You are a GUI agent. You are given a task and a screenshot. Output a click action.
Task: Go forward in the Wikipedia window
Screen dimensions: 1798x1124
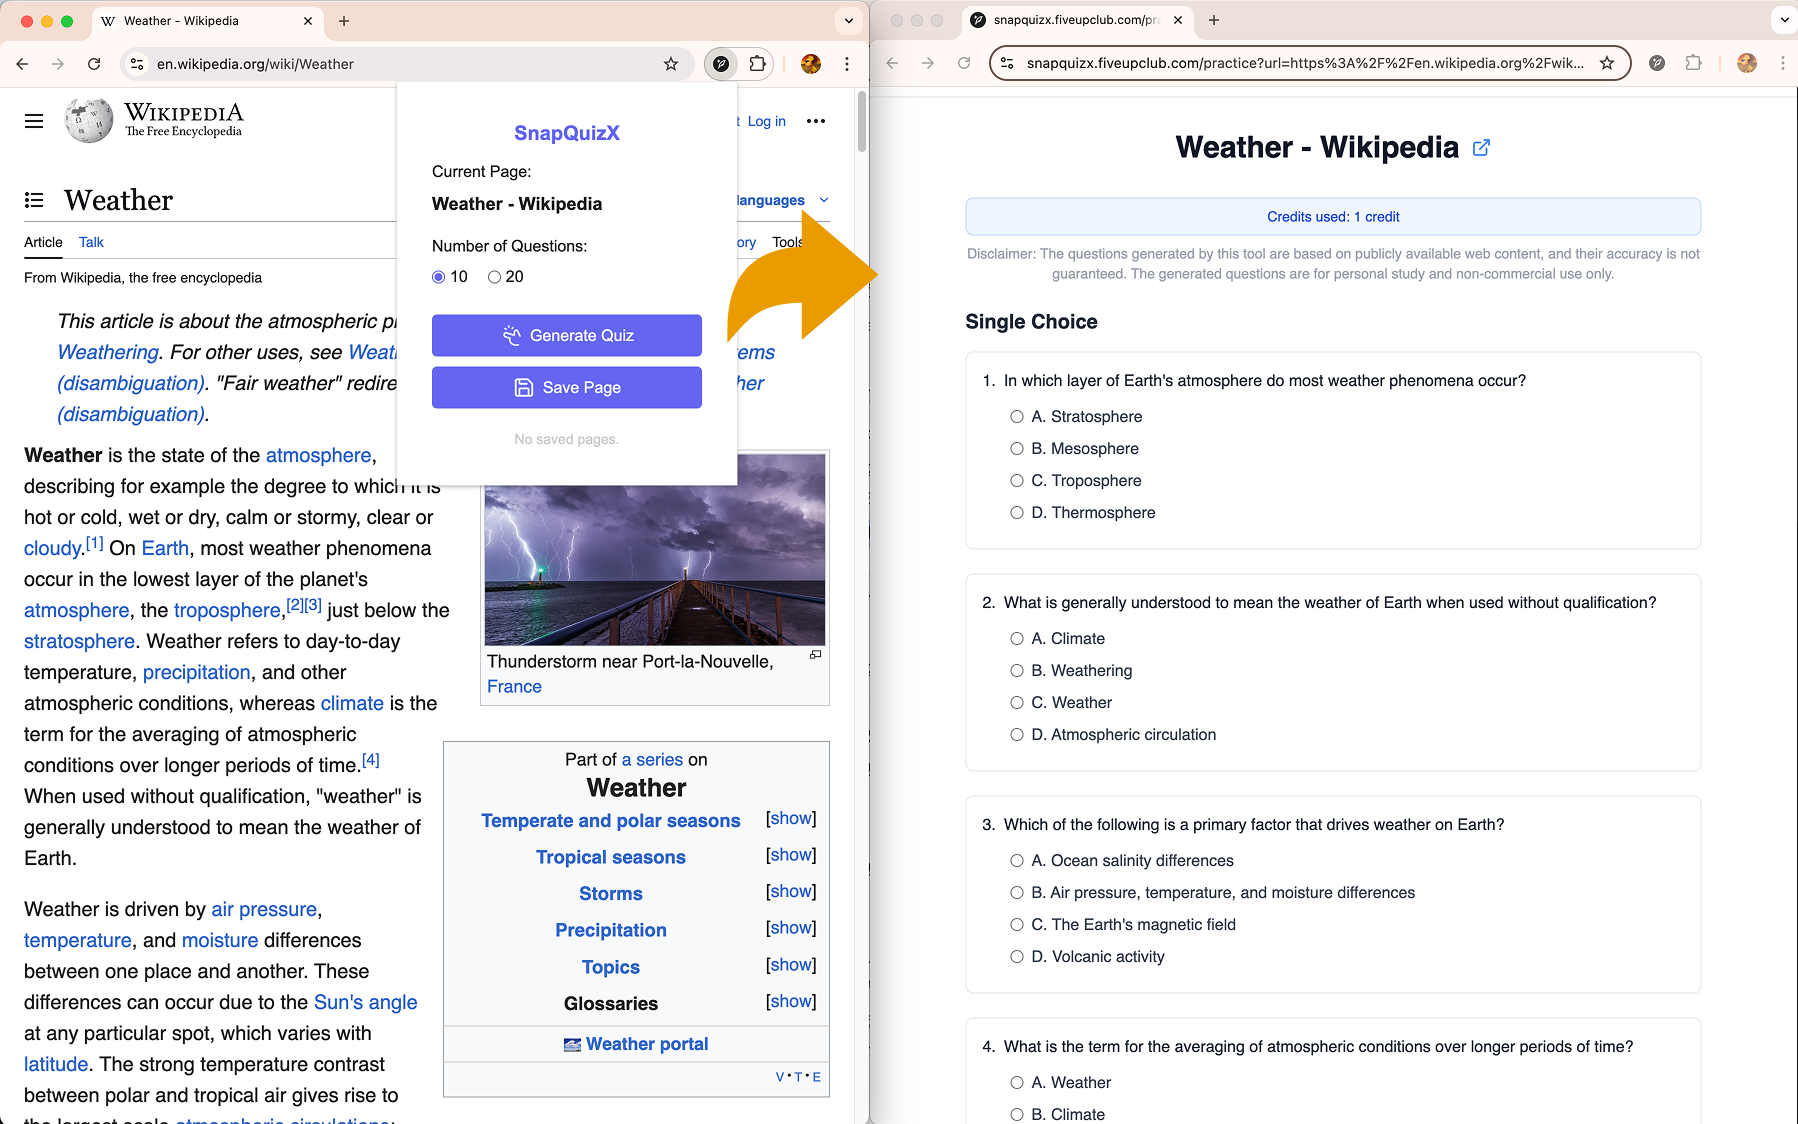tap(58, 64)
